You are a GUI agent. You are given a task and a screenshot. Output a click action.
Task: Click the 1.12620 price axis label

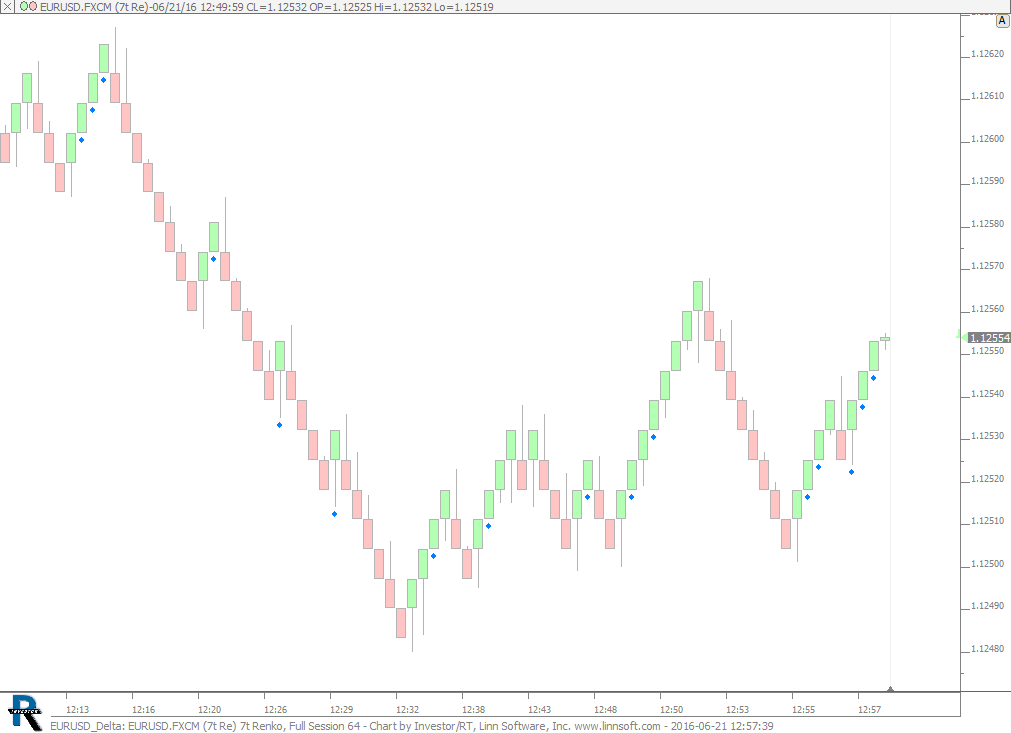[x=987, y=54]
